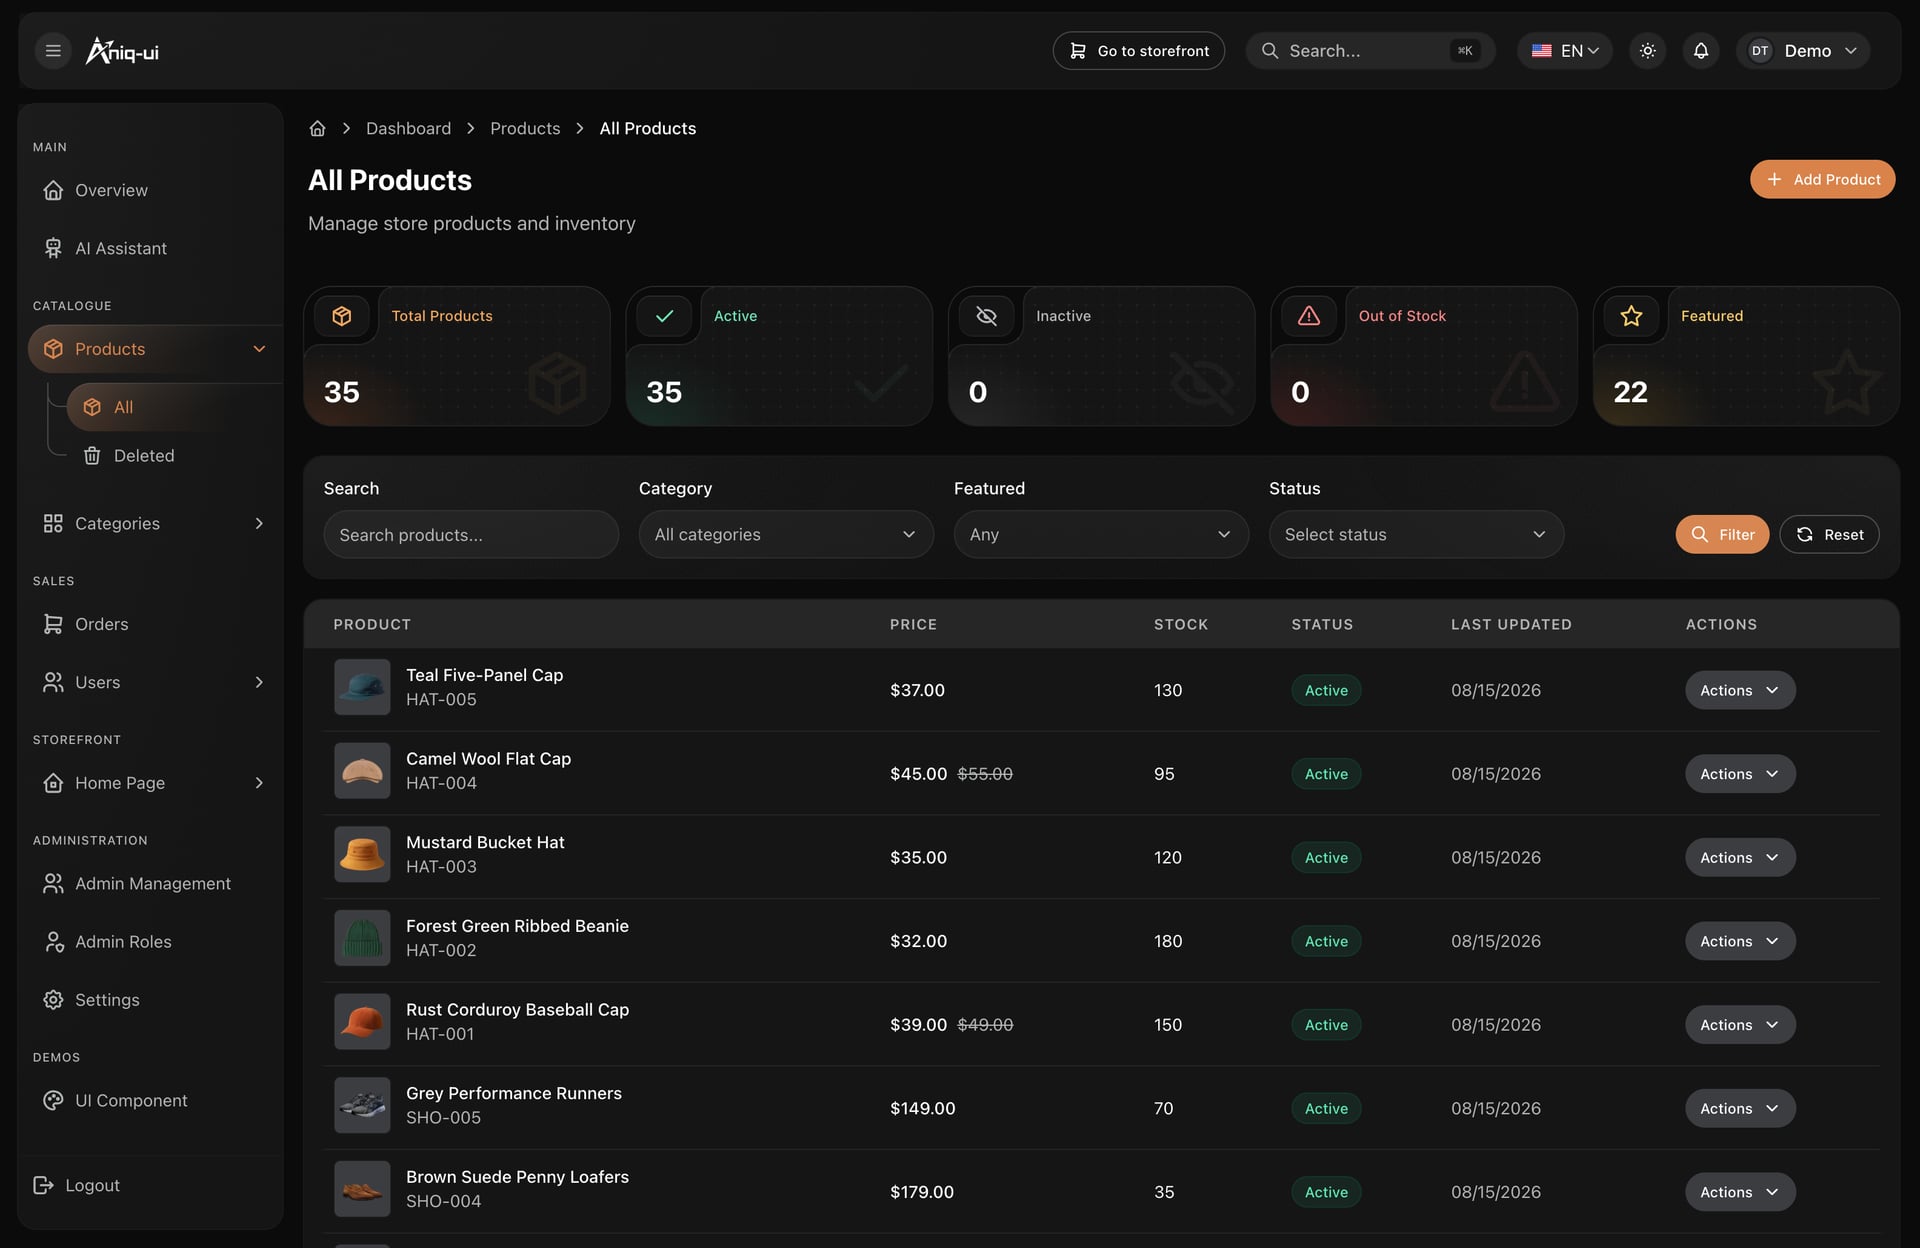
Task: Open the Orders page
Action: [150, 624]
